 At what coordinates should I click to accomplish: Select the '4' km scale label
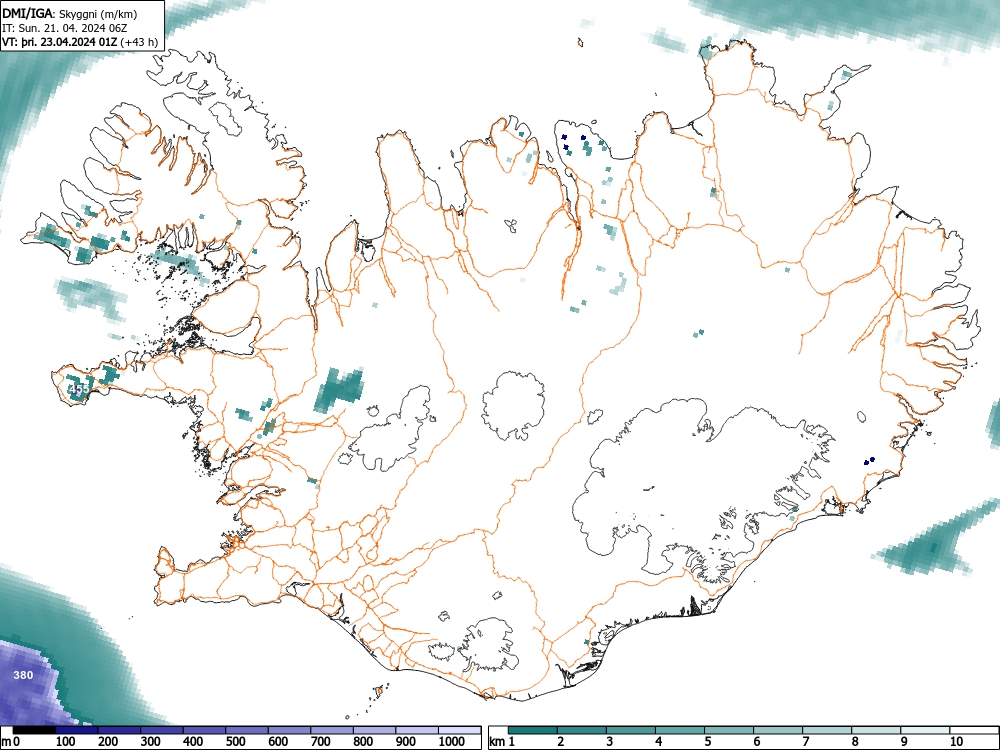[x=659, y=742]
